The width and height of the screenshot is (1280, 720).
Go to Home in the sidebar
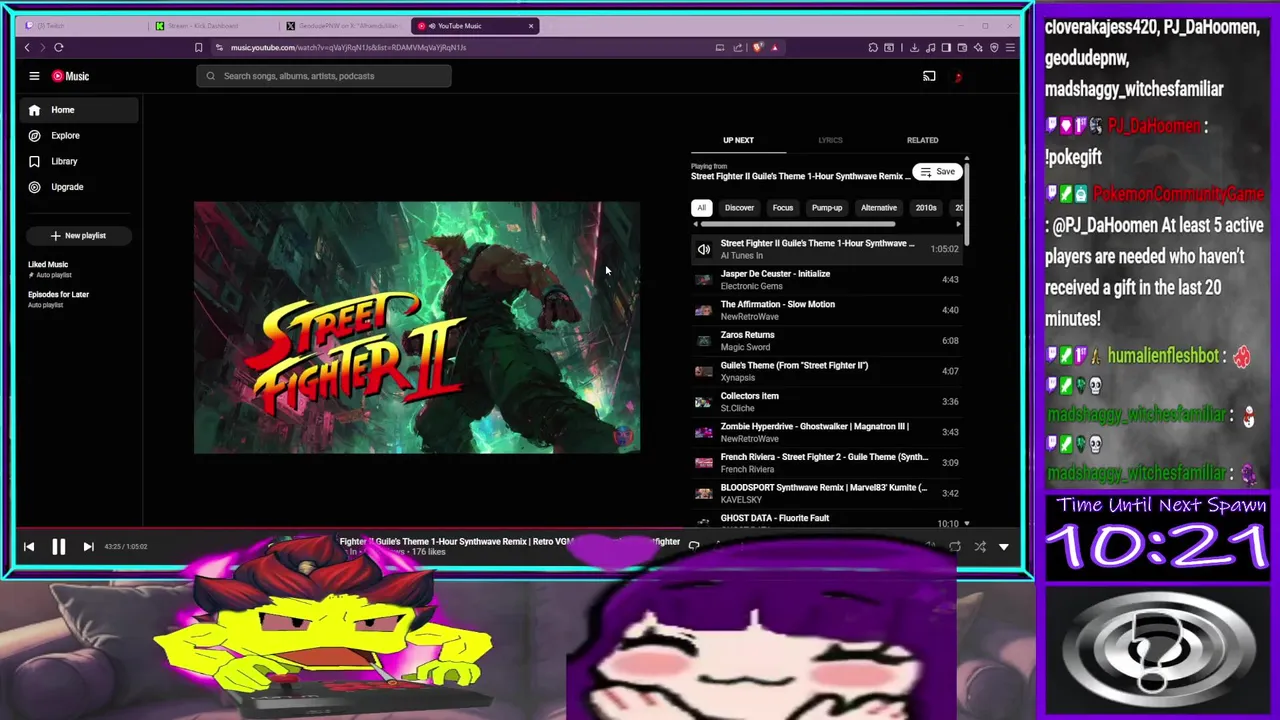pyautogui.click(x=80, y=110)
